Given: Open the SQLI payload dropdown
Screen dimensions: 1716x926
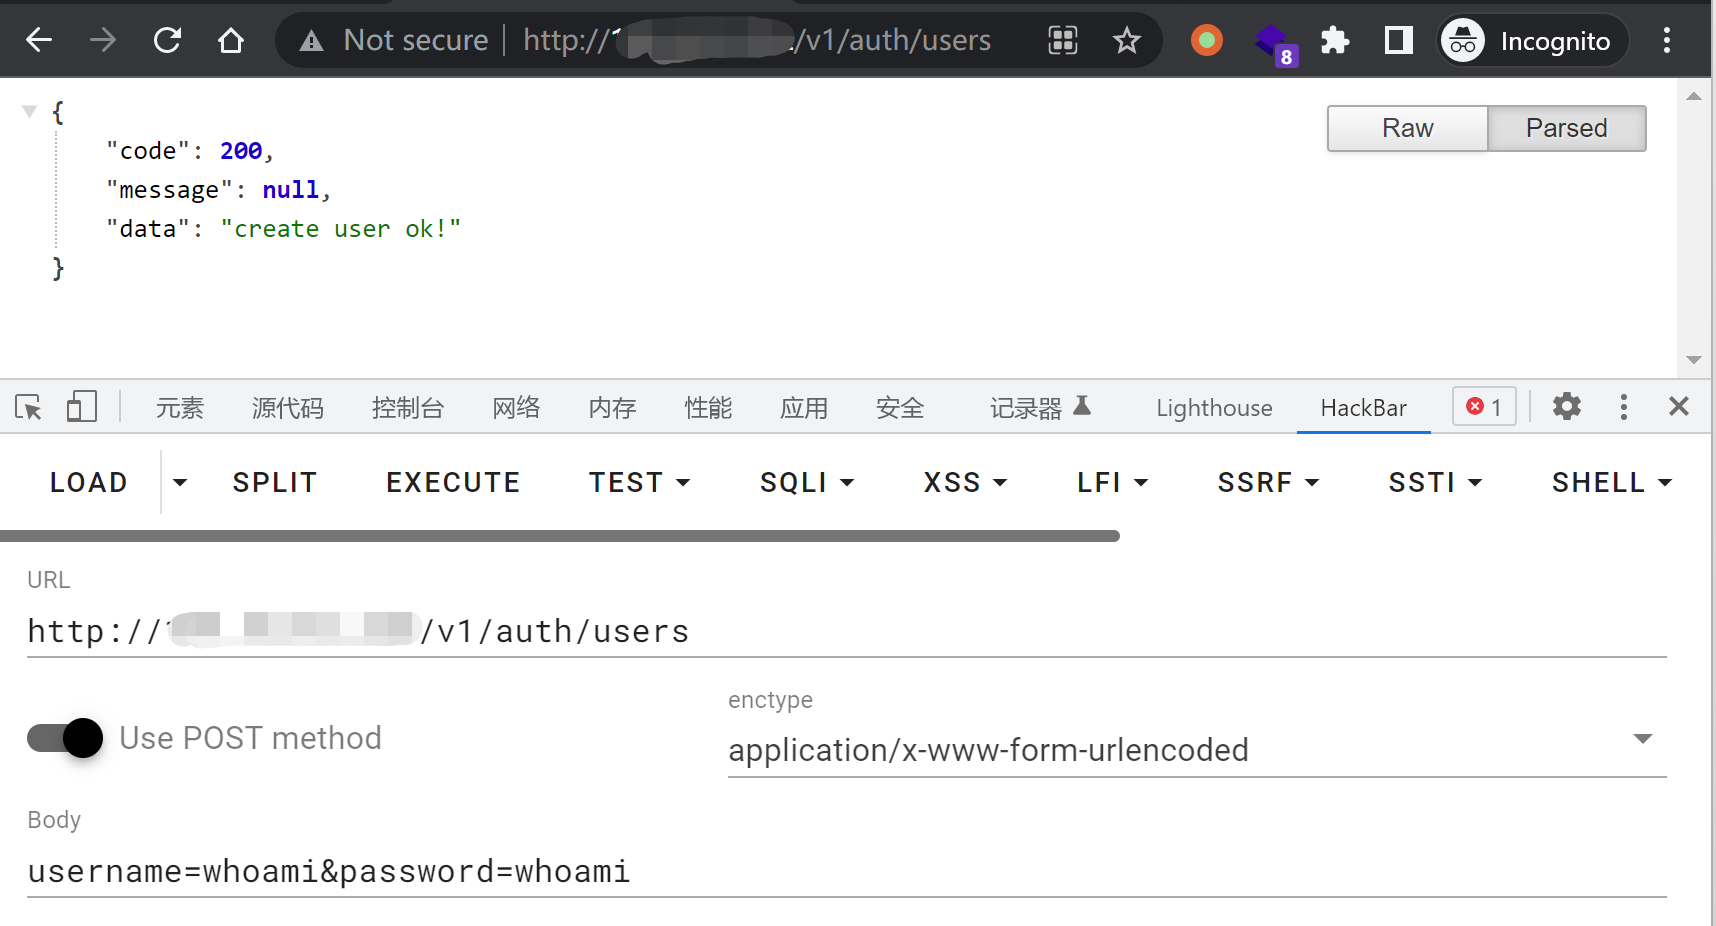Looking at the screenshot, I should coord(806,483).
